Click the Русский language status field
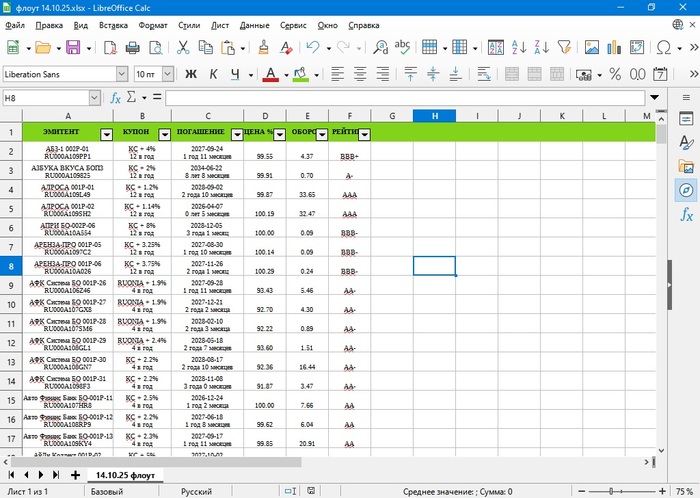The image size is (700, 498). [196, 491]
